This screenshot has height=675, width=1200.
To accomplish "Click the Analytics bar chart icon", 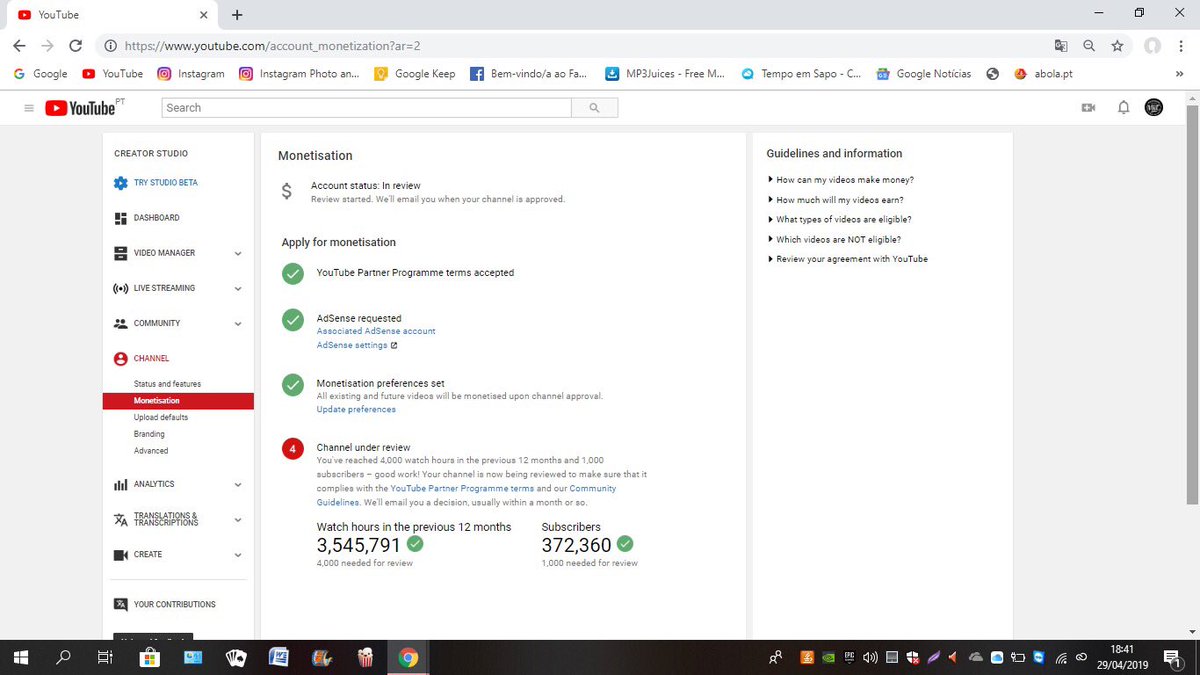I will pos(120,485).
